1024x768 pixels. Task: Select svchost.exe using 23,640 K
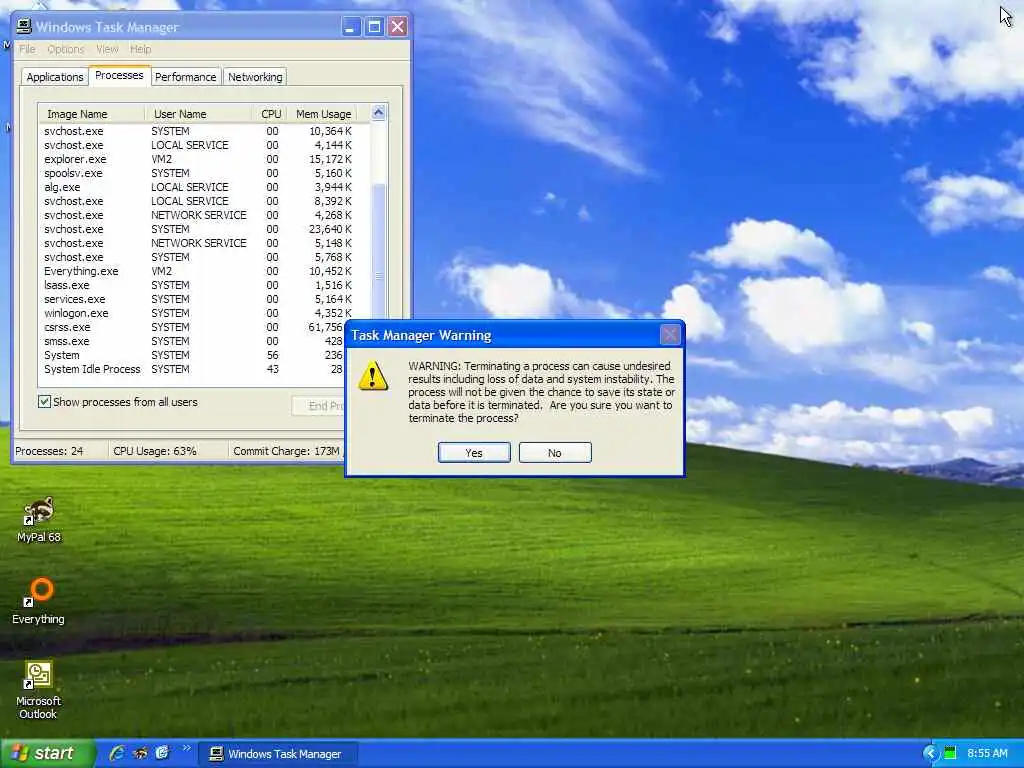pos(198,229)
